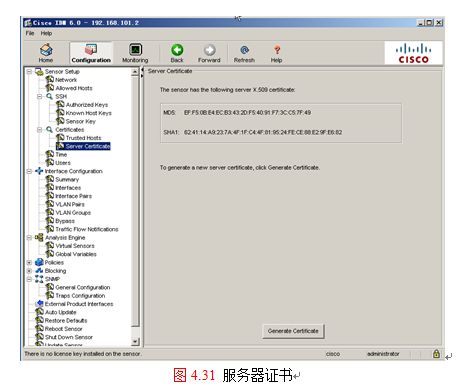The image size is (469, 387).
Task: Click the SNMP icon in tree
Action: point(39,279)
